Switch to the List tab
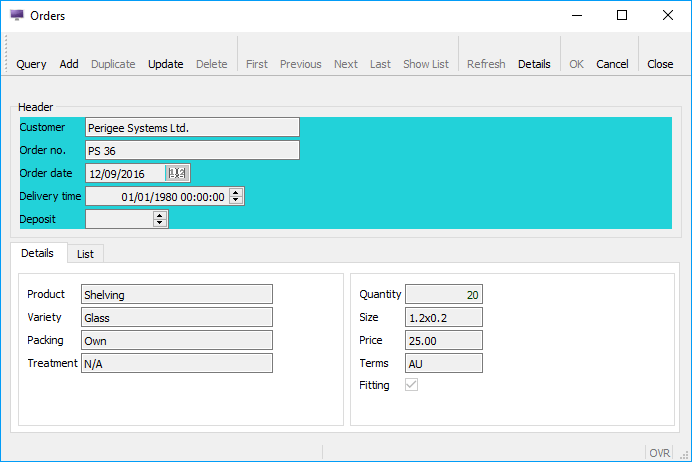692x462 pixels. (86, 254)
